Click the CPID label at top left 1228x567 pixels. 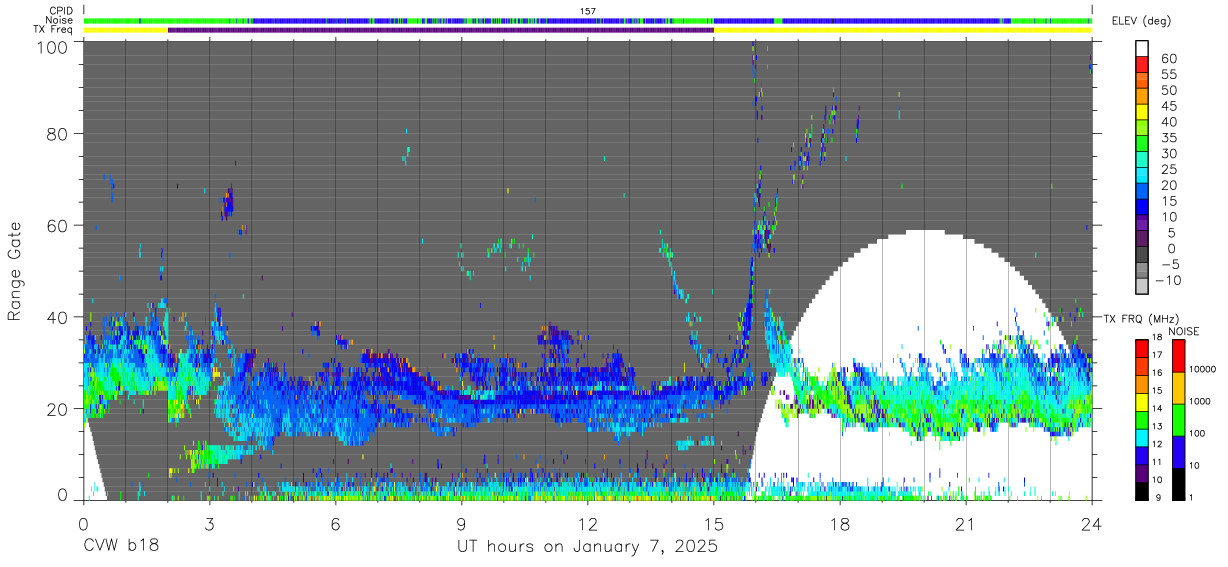click(x=60, y=10)
